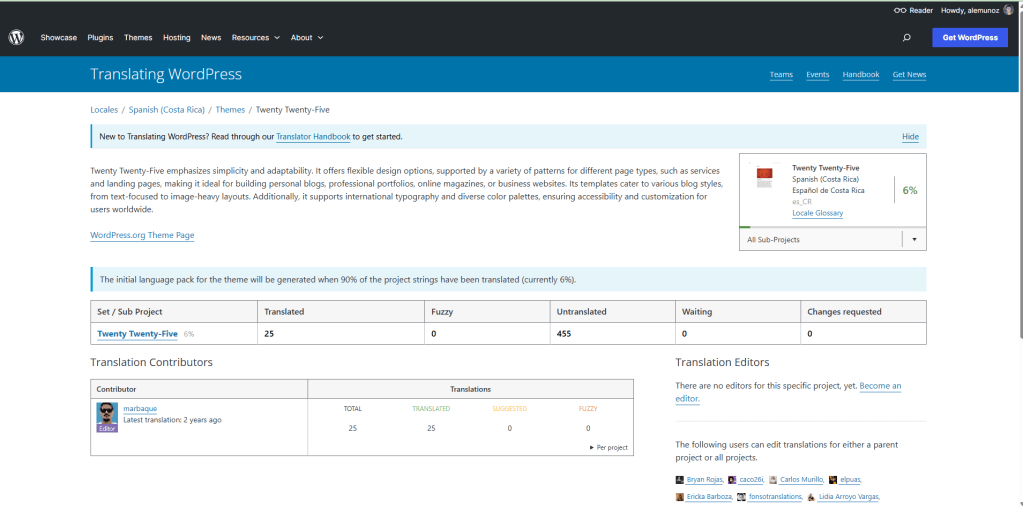Go to Locales breadcrumb
The image size is (1023, 507).
(x=104, y=110)
